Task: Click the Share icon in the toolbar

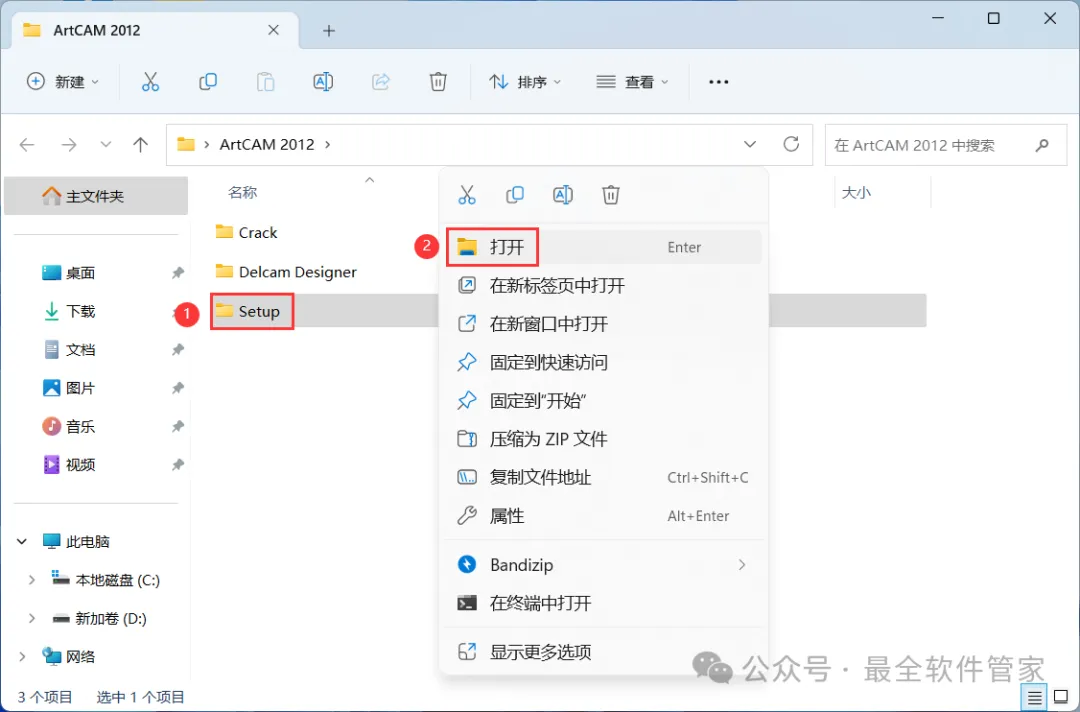Action: [x=381, y=82]
